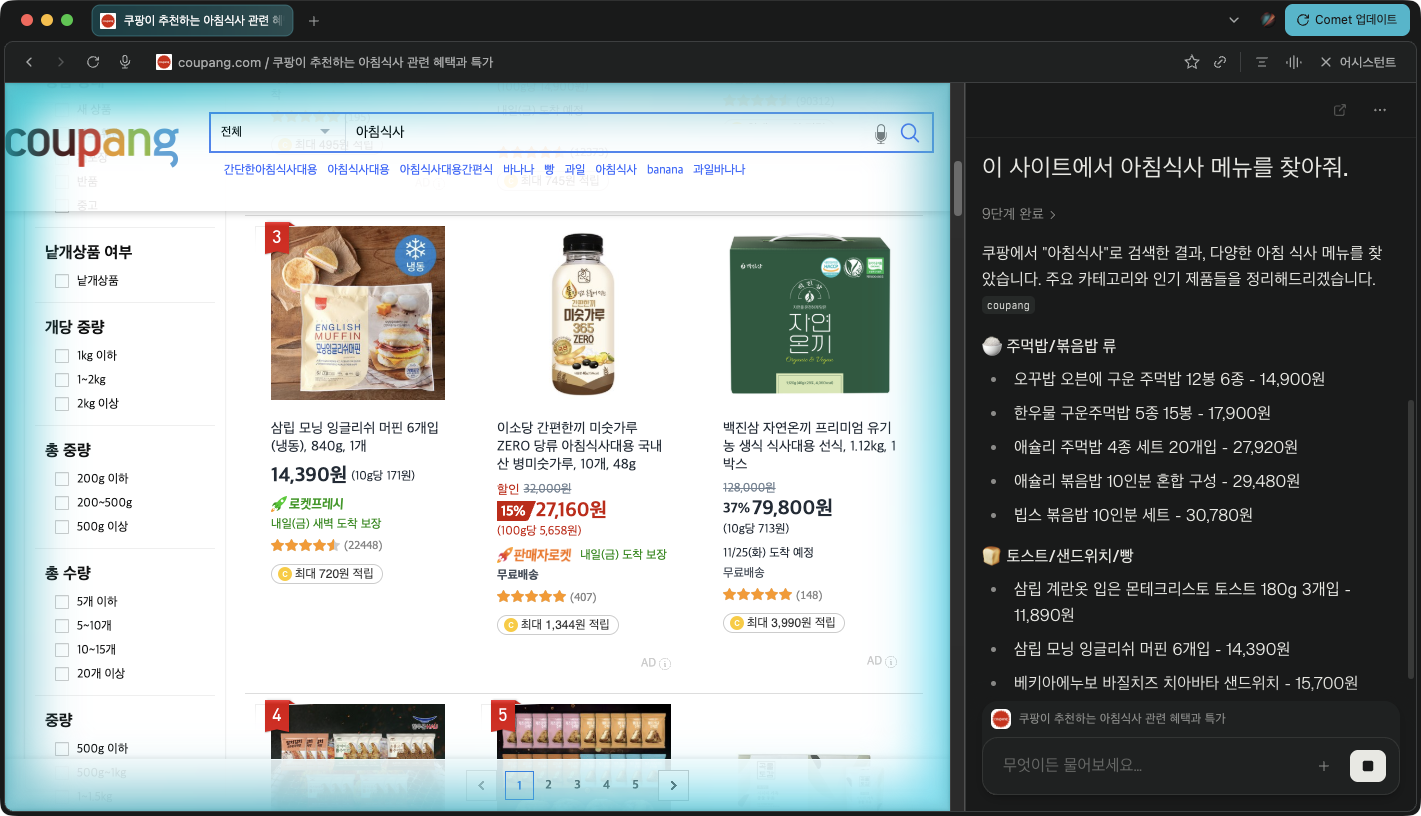Open a new tab with the plus icon

(x=314, y=20)
